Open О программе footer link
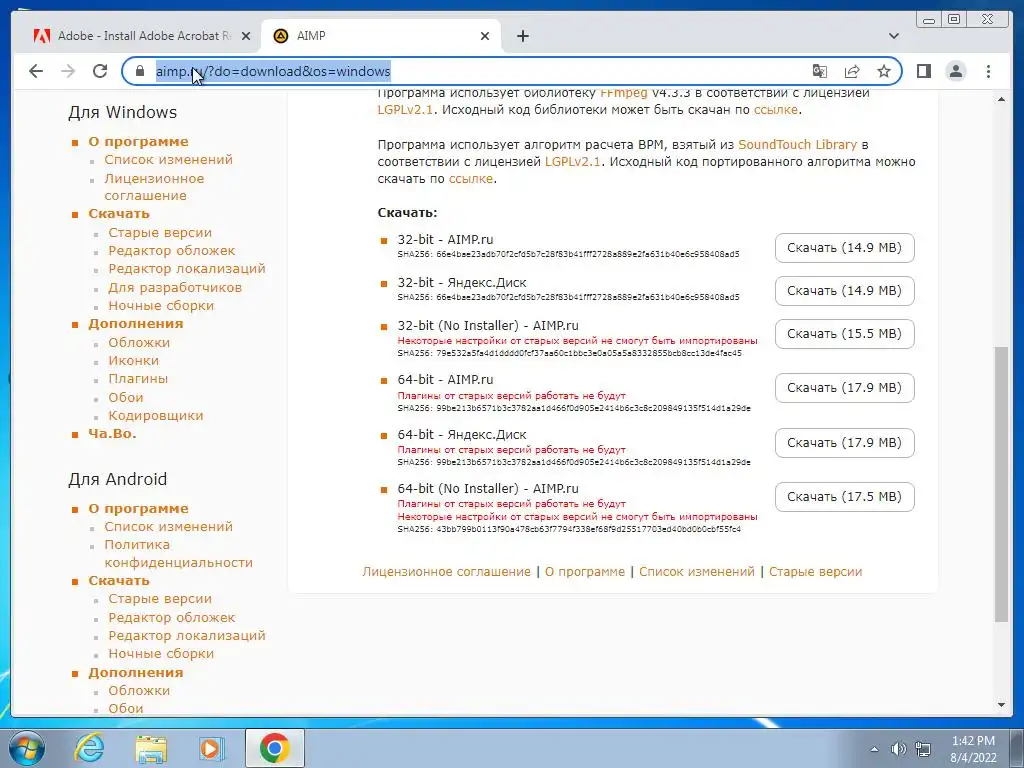 pos(584,571)
